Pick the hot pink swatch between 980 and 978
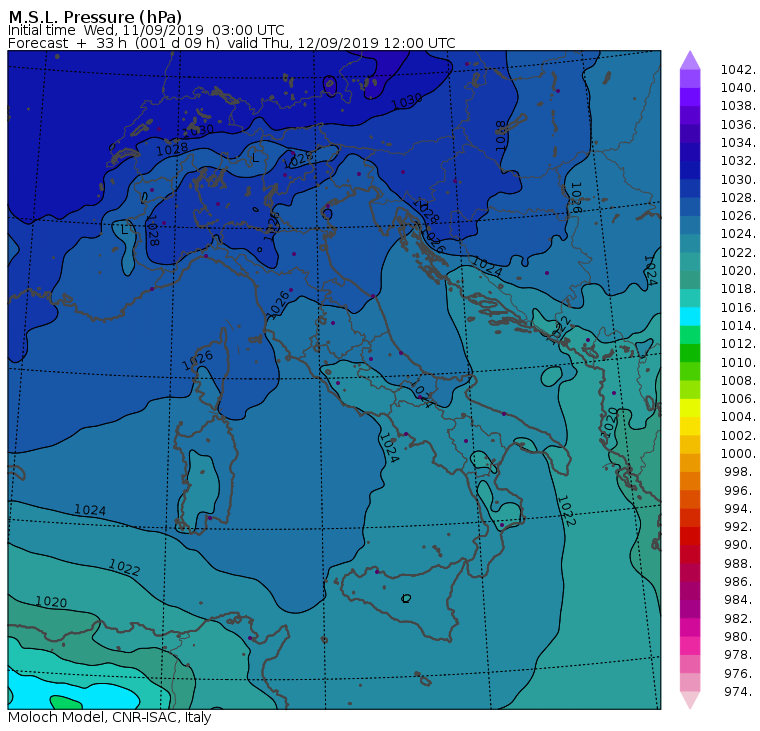The image size is (760, 731). [x=690, y=646]
